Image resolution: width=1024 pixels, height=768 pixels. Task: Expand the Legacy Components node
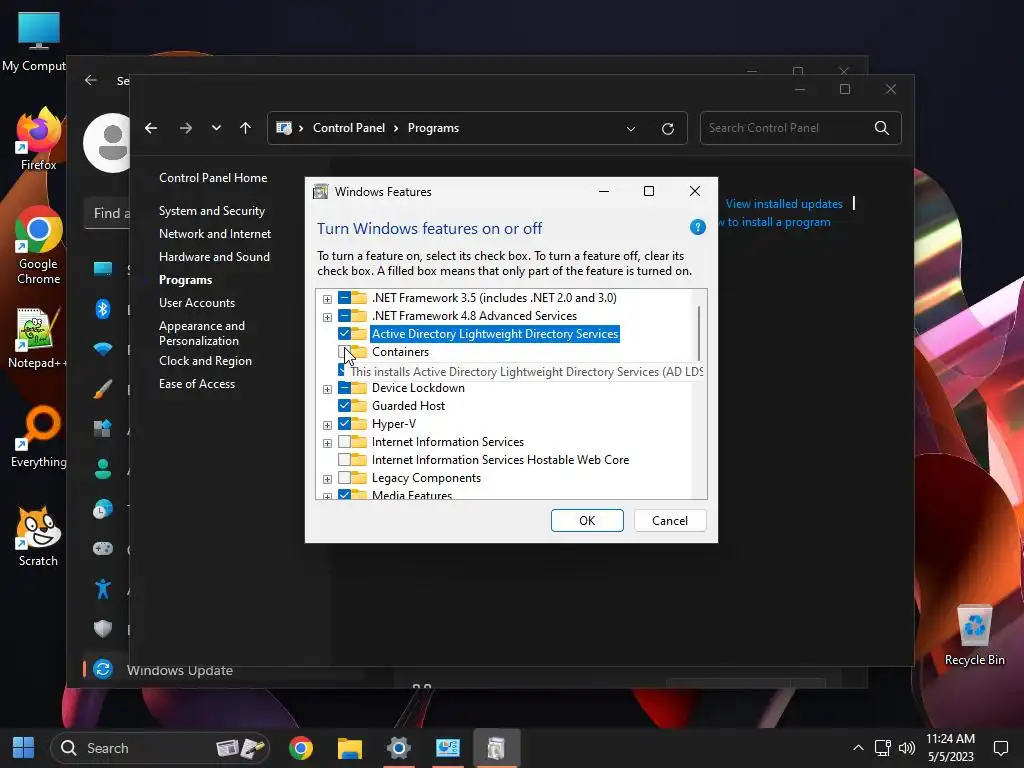click(x=327, y=479)
